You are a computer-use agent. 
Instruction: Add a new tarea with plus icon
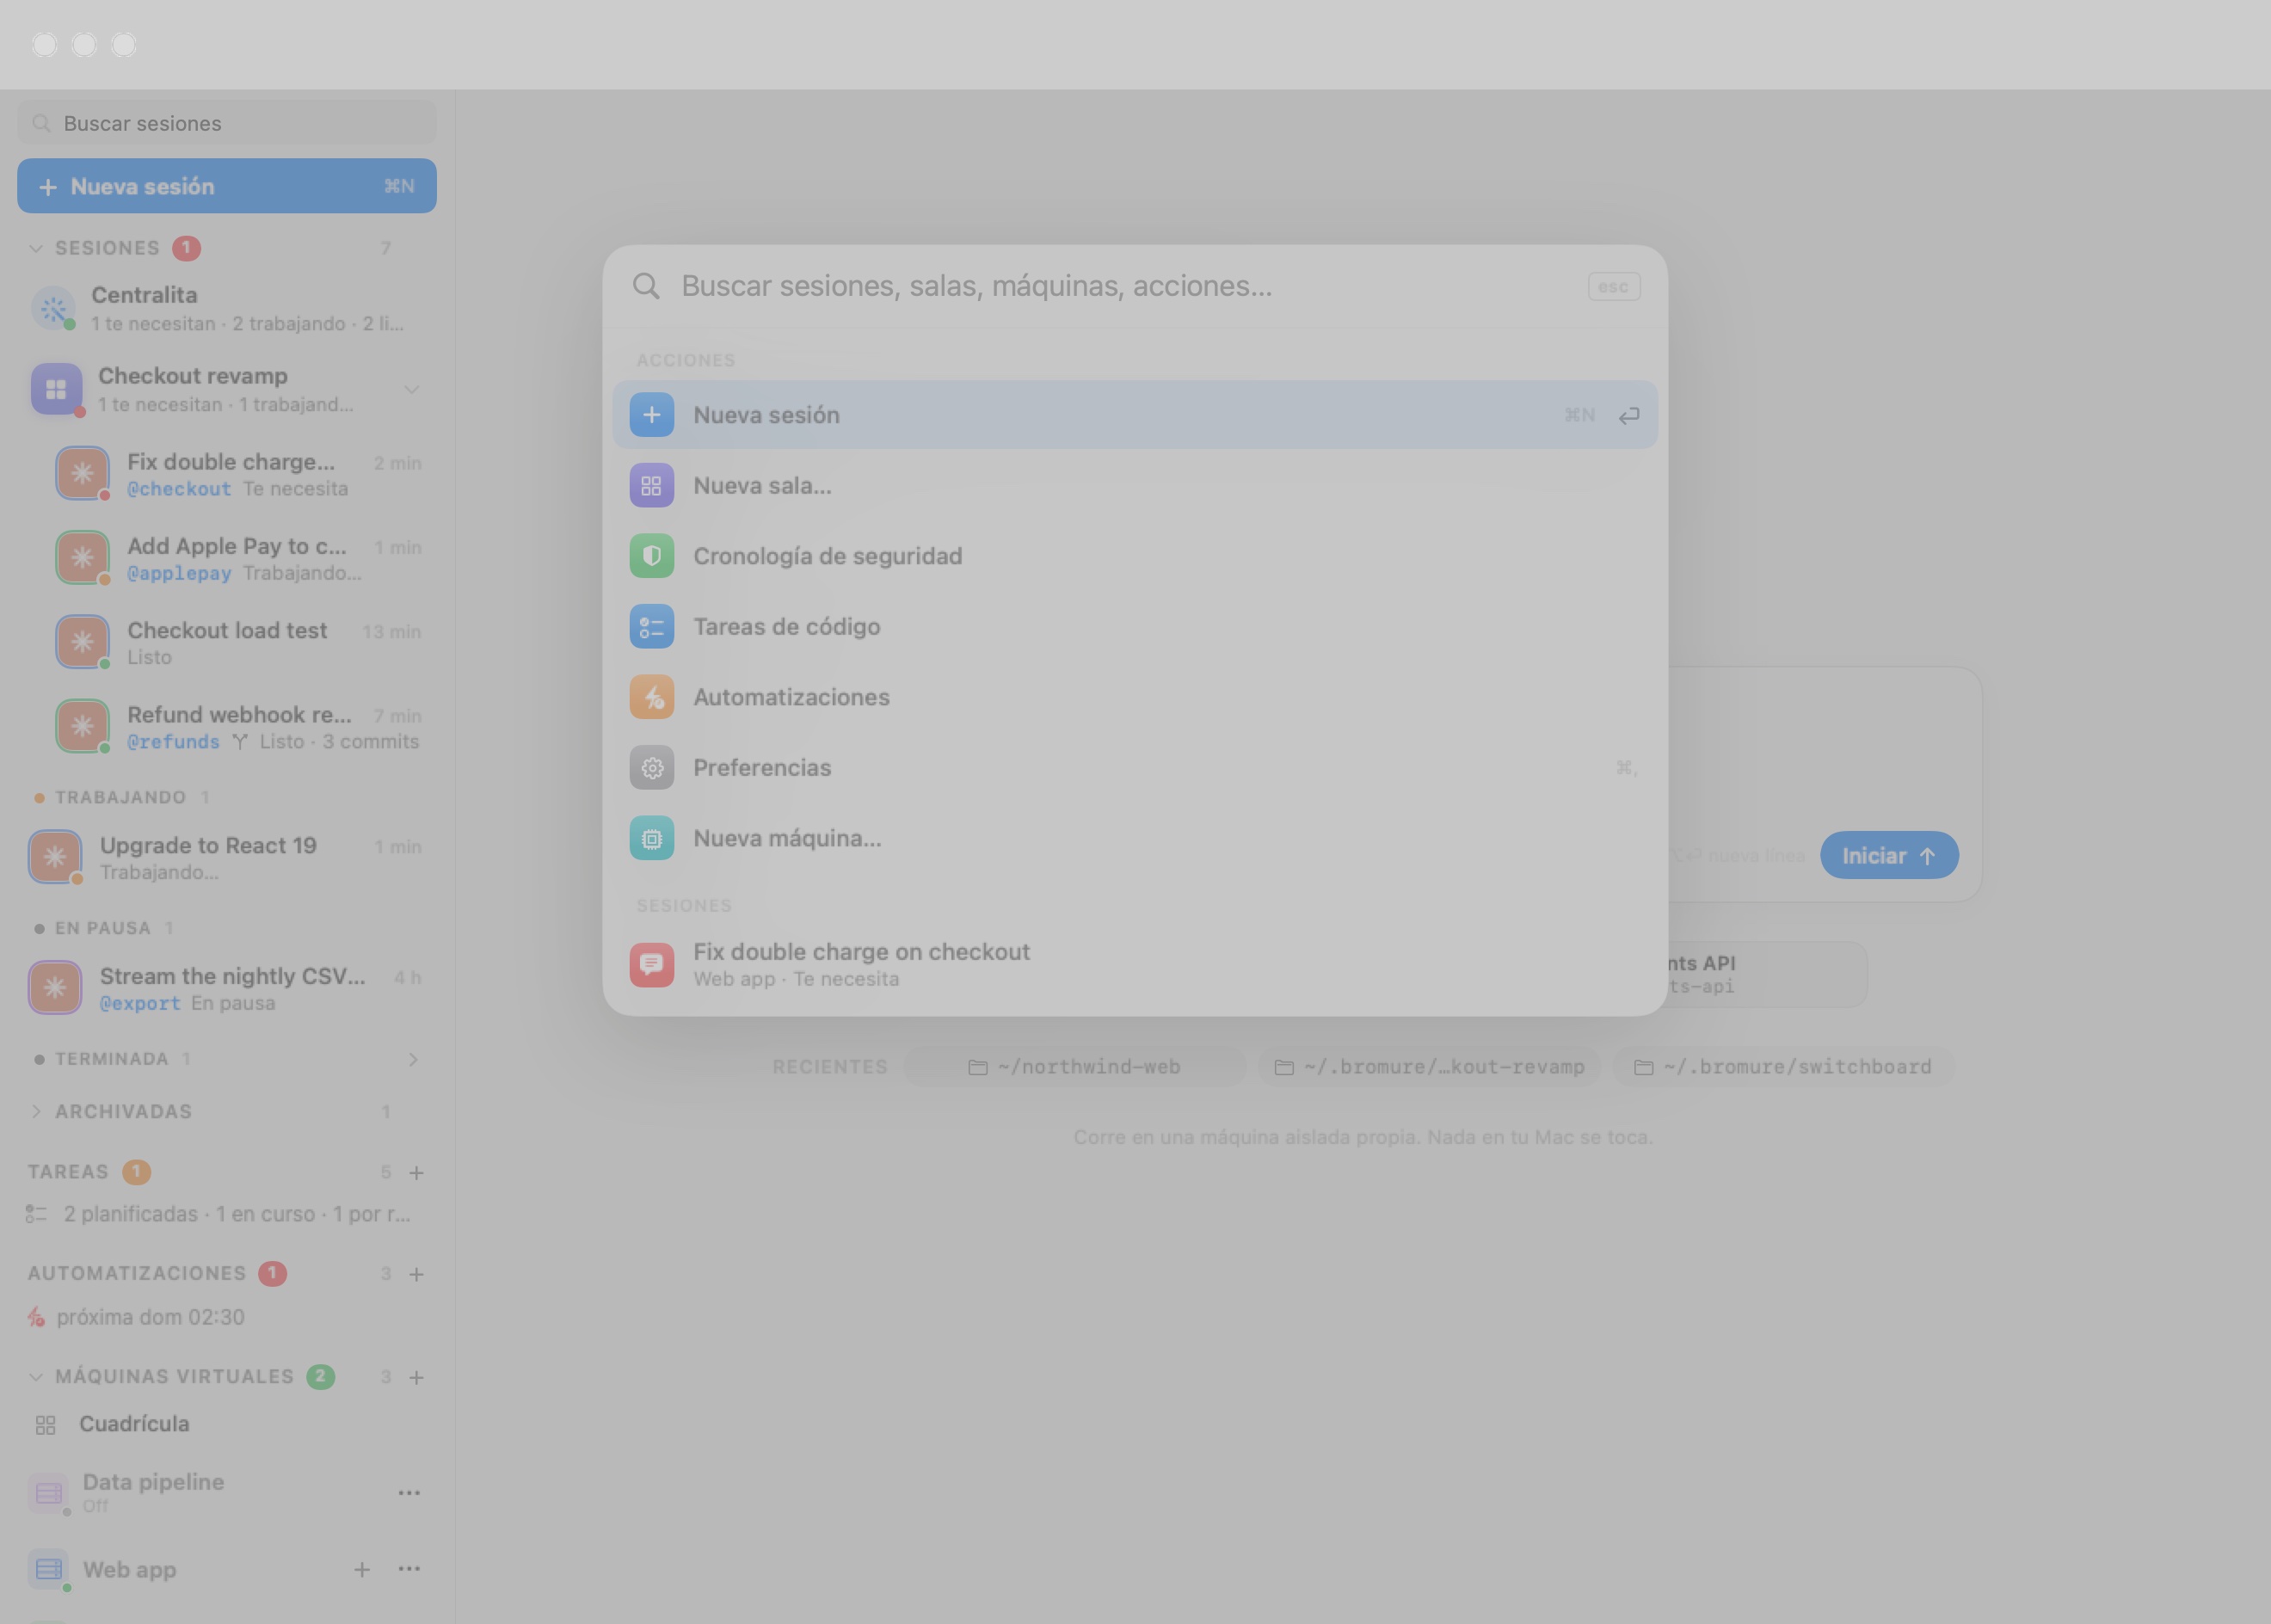[417, 1172]
